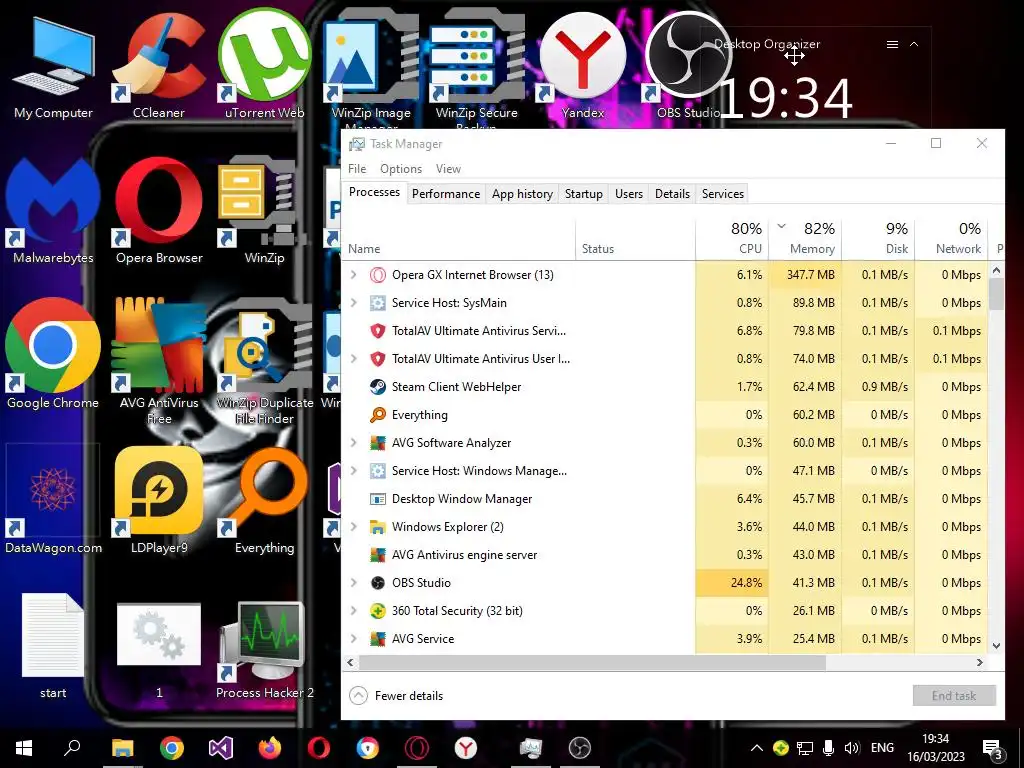Click Fewer details in Task Manager
The image size is (1024, 768).
396,696
